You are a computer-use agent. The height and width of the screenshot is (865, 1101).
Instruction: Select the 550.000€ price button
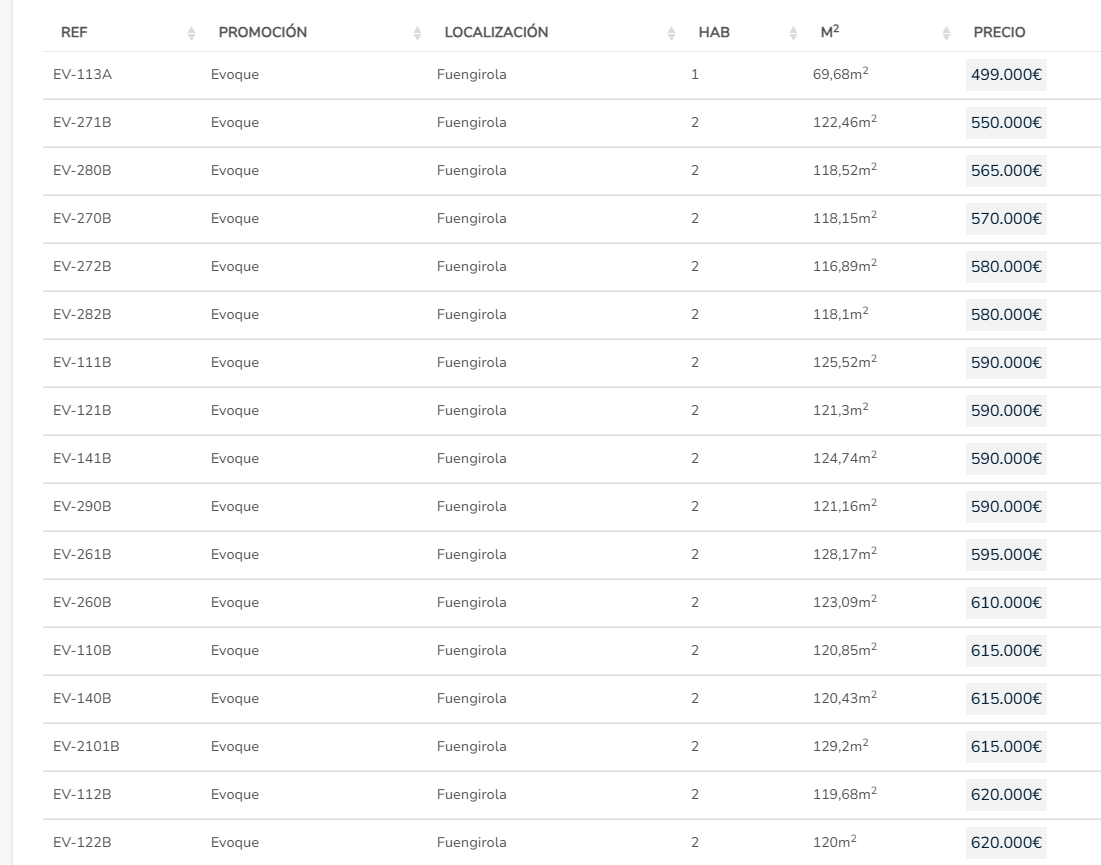(x=1006, y=123)
